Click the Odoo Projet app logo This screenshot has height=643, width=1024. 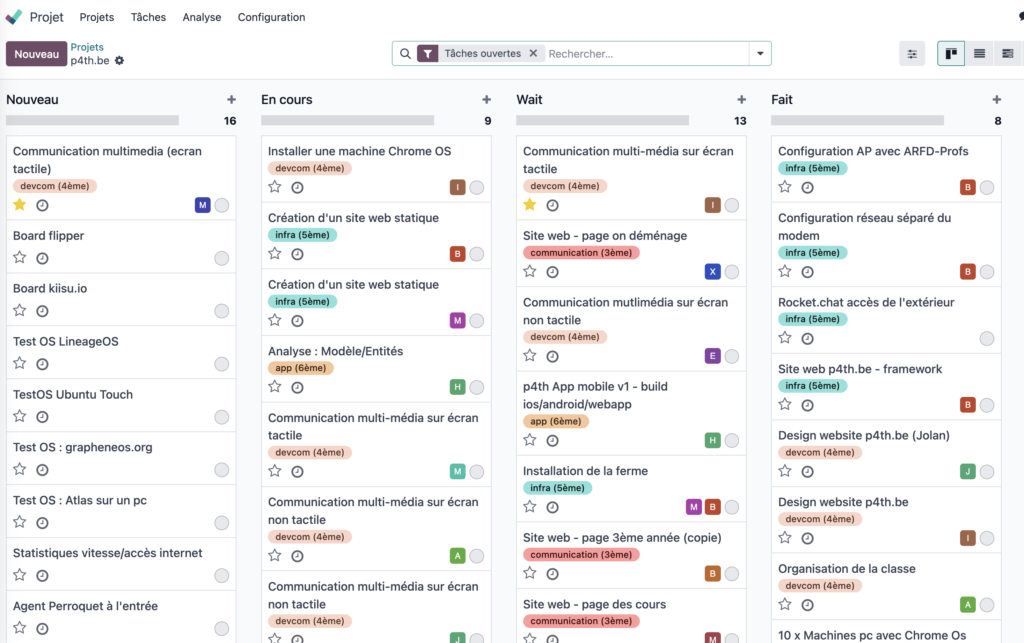[14, 17]
